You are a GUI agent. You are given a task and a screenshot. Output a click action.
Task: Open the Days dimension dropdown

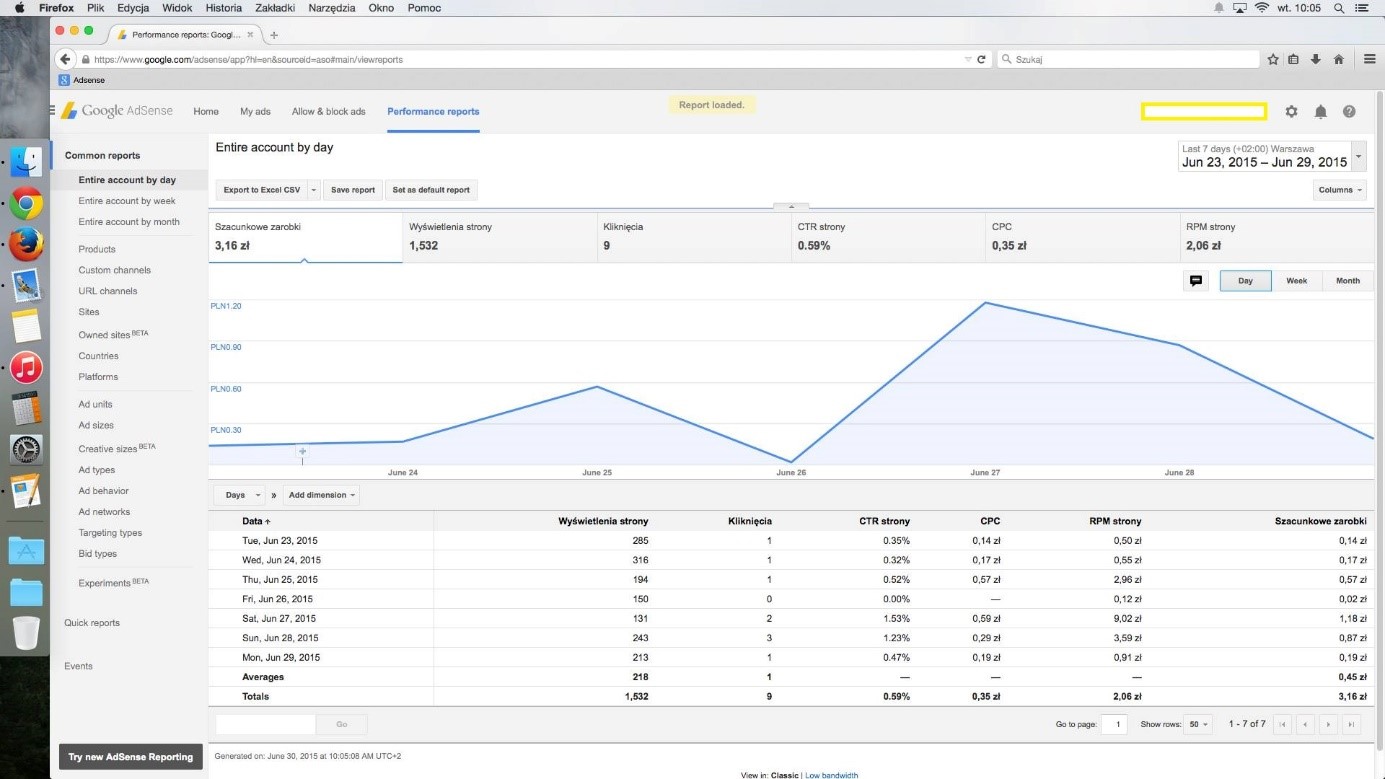(x=240, y=495)
